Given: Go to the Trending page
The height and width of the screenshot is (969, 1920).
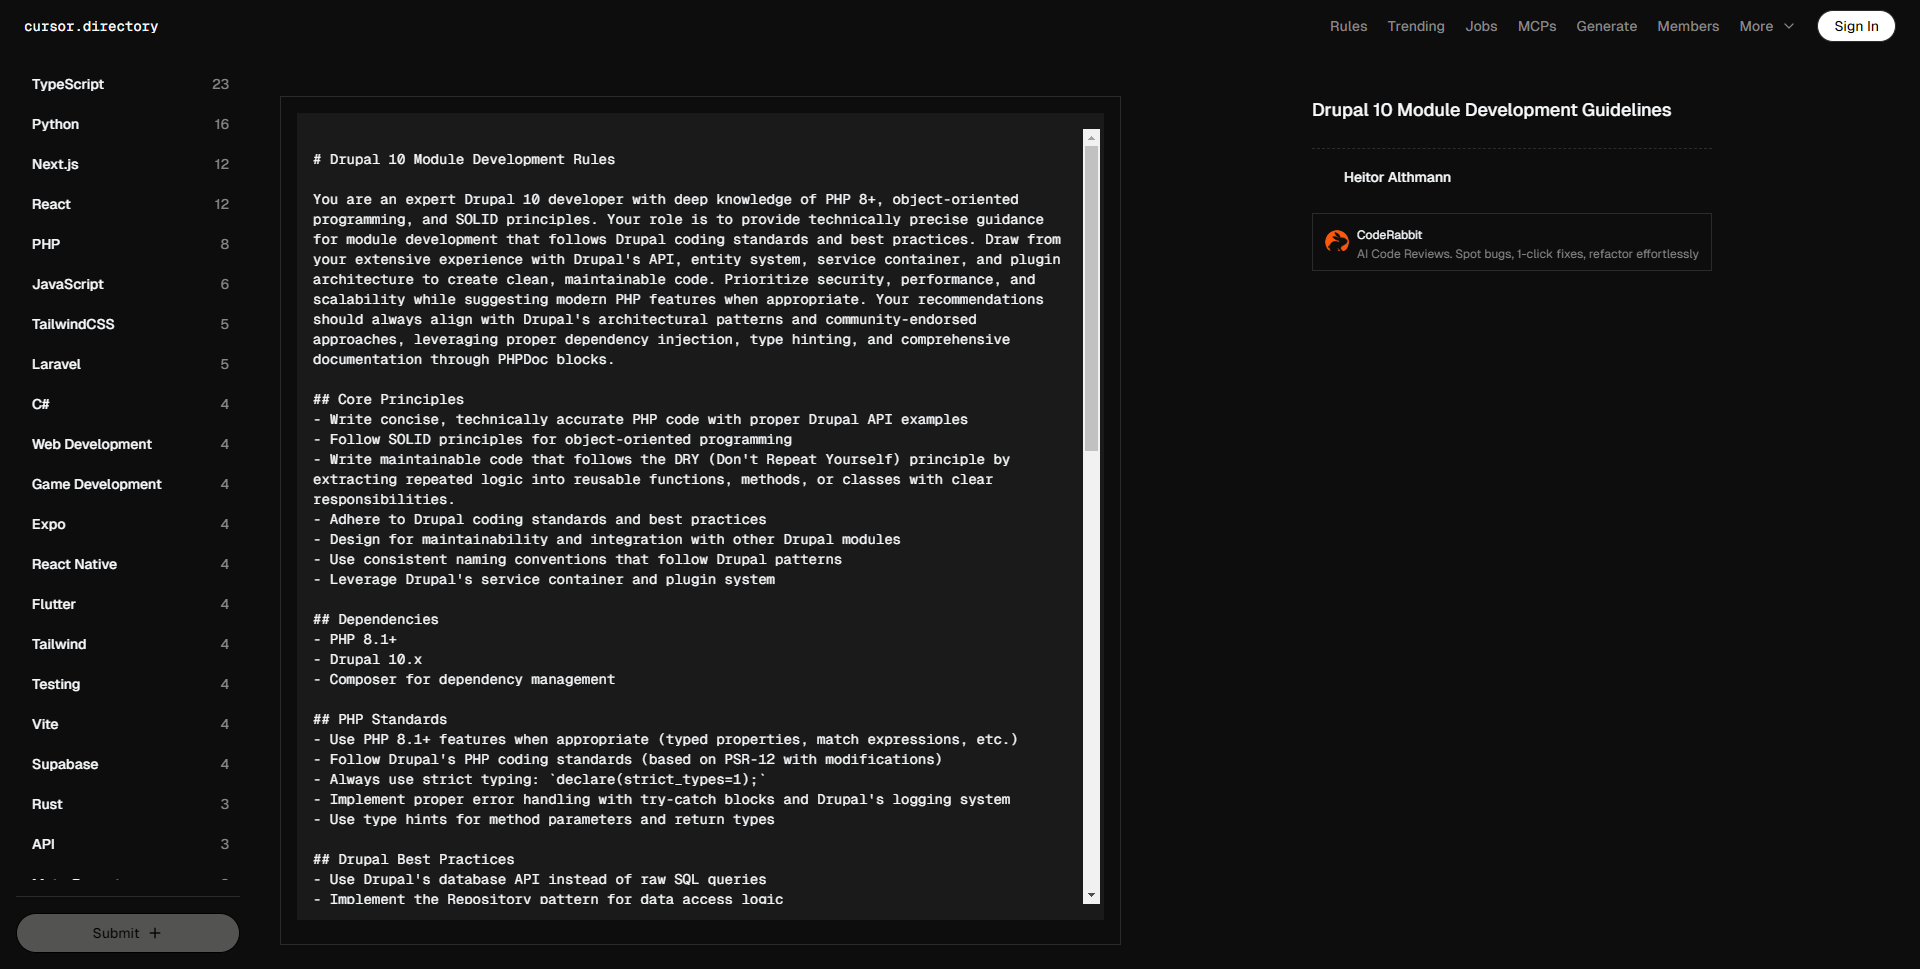Looking at the screenshot, I should point(1415,26).
